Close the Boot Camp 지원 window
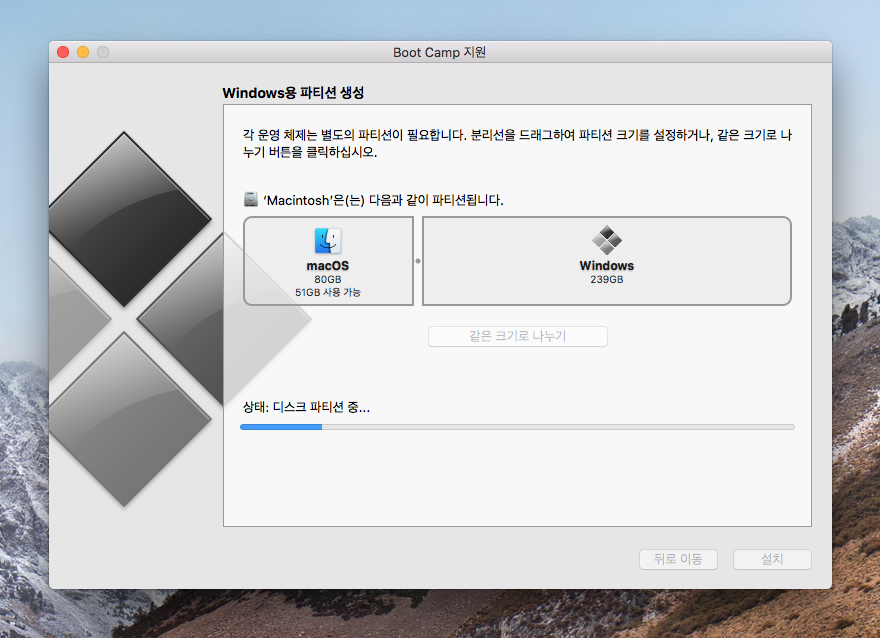 click(x=63, y=52)
